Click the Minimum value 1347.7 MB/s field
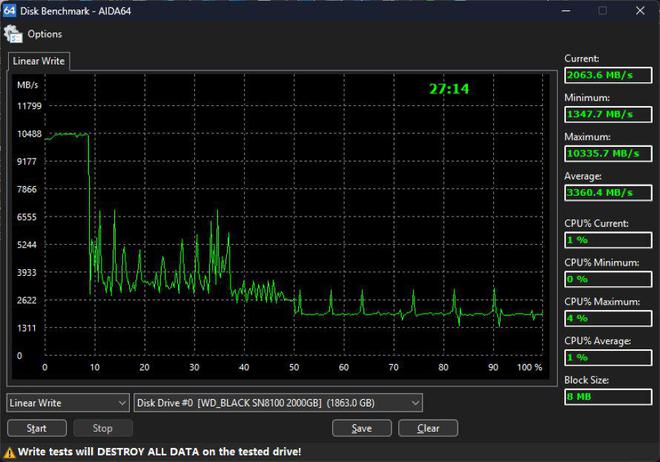660x462 pixels. pyautogui.click(x=608, y=114)
